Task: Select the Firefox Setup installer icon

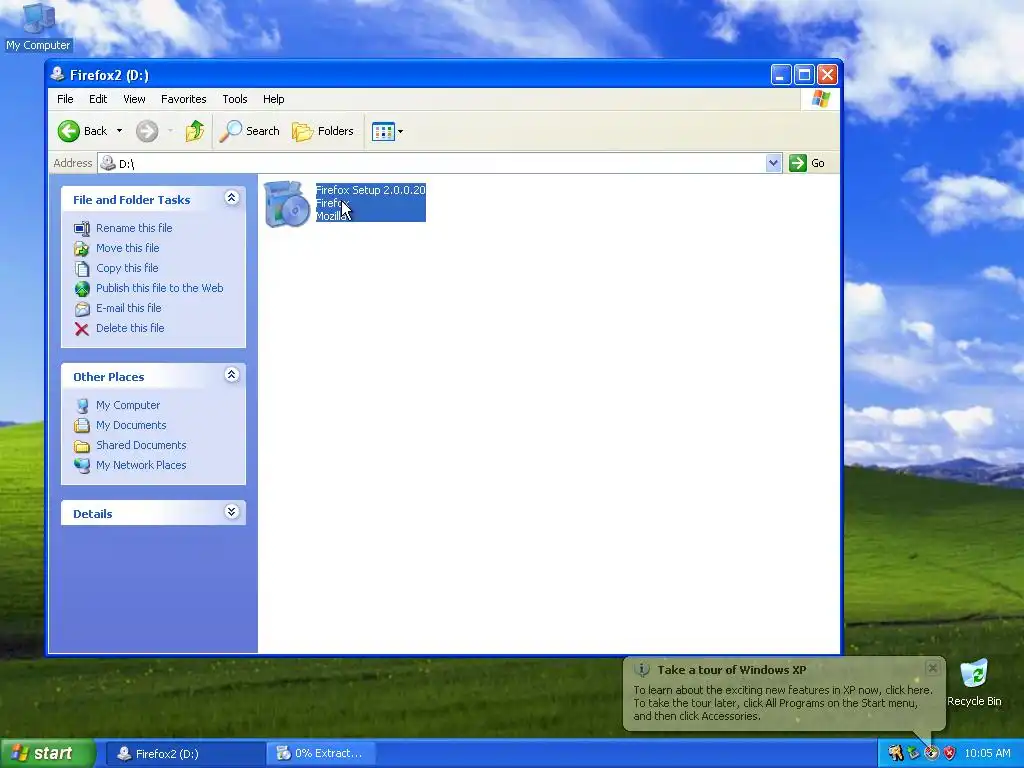Action: (x=287, y=204)
